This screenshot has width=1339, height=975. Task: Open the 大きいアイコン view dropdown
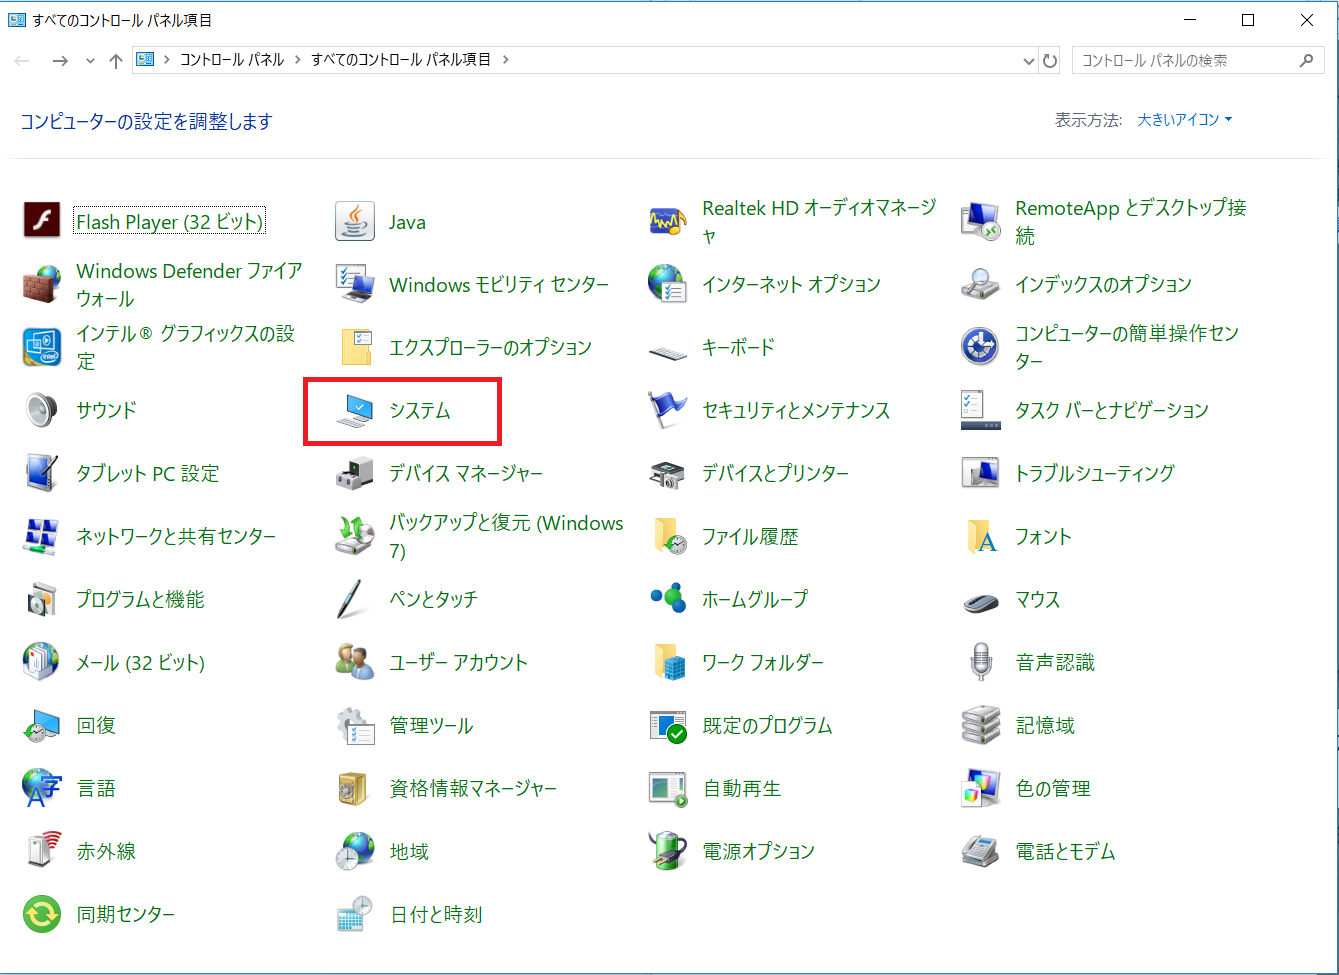point(1185,120)
